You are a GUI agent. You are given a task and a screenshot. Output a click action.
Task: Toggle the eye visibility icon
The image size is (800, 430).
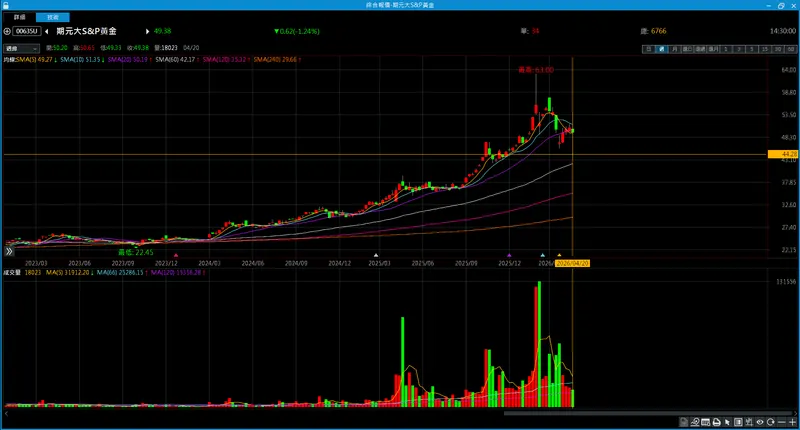[760, 422]
